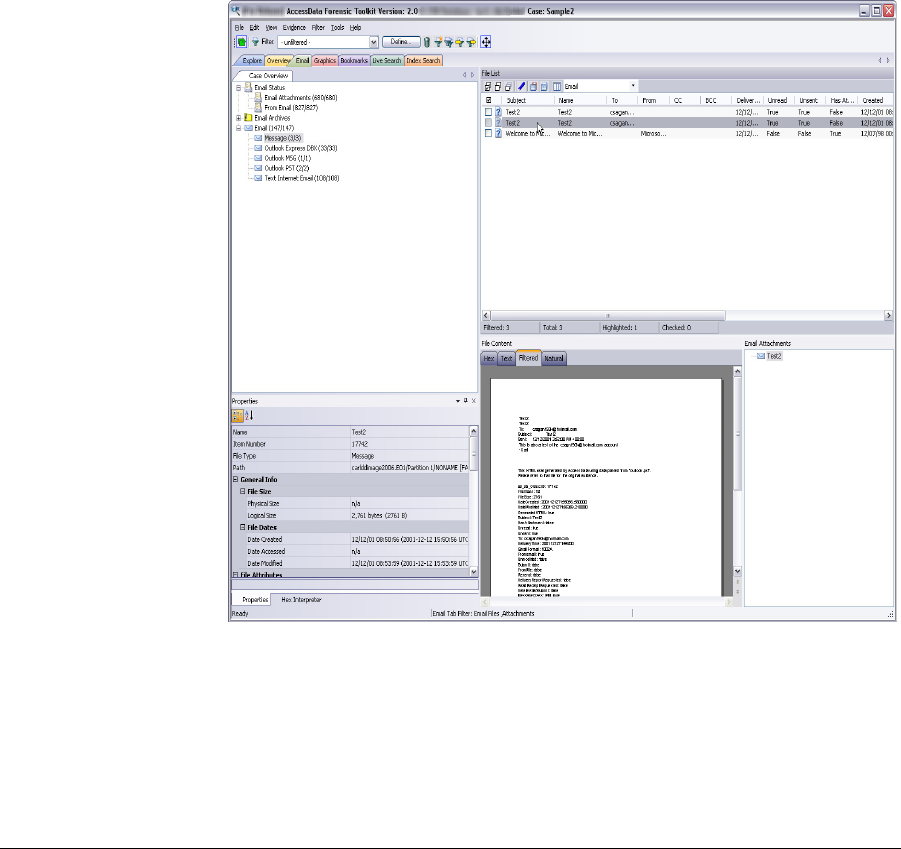Open the unfiltered filter dropdown

point(374,43)
